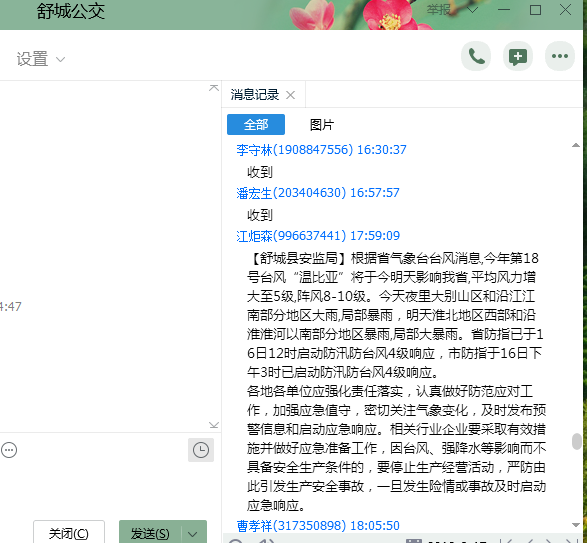Collapse chat area with the top up-chevron
The width and height of the screenshot is (587, 543).
[214, 88]
